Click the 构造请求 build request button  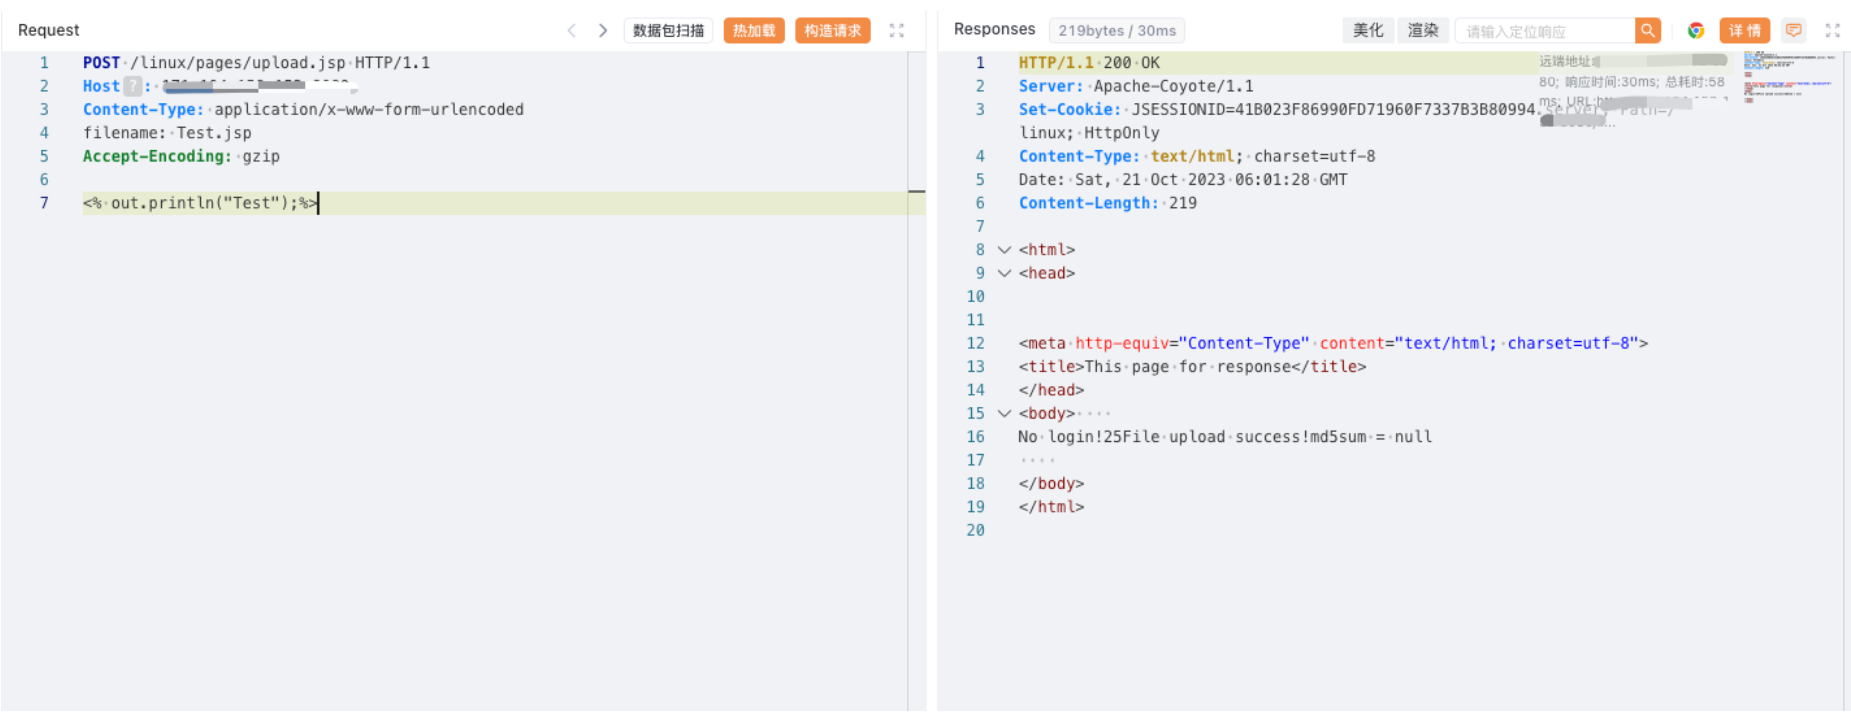tap(832, 31)
